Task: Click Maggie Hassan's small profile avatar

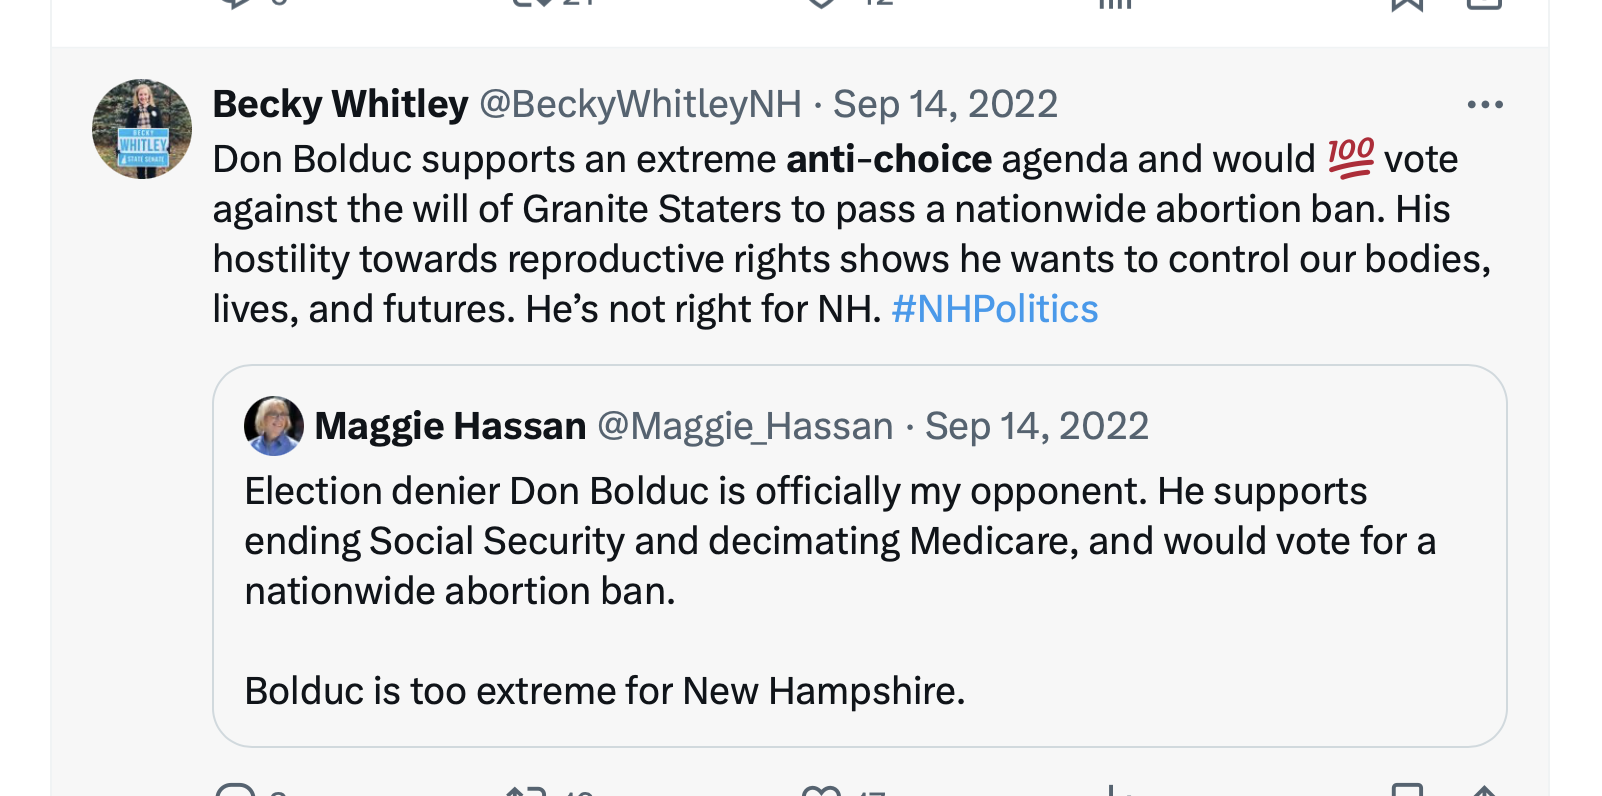Action: 273,426
